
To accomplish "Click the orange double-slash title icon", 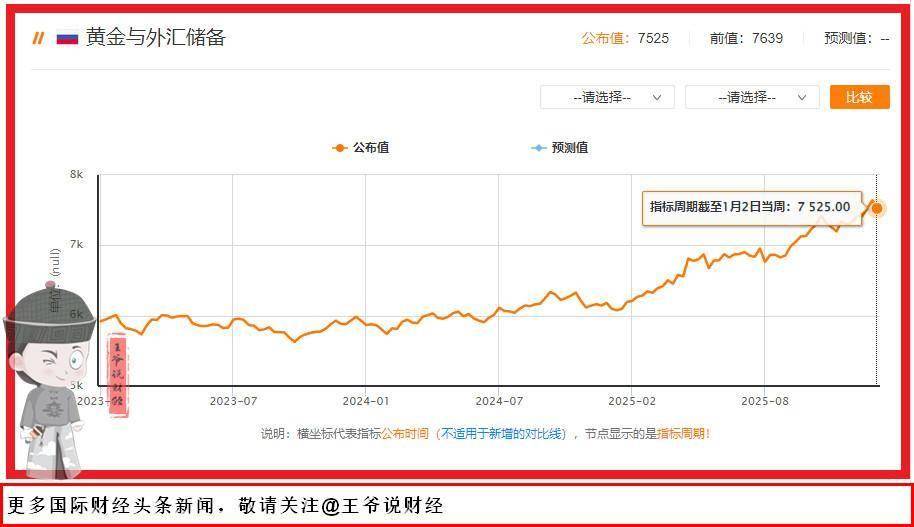I will point(38,38).
